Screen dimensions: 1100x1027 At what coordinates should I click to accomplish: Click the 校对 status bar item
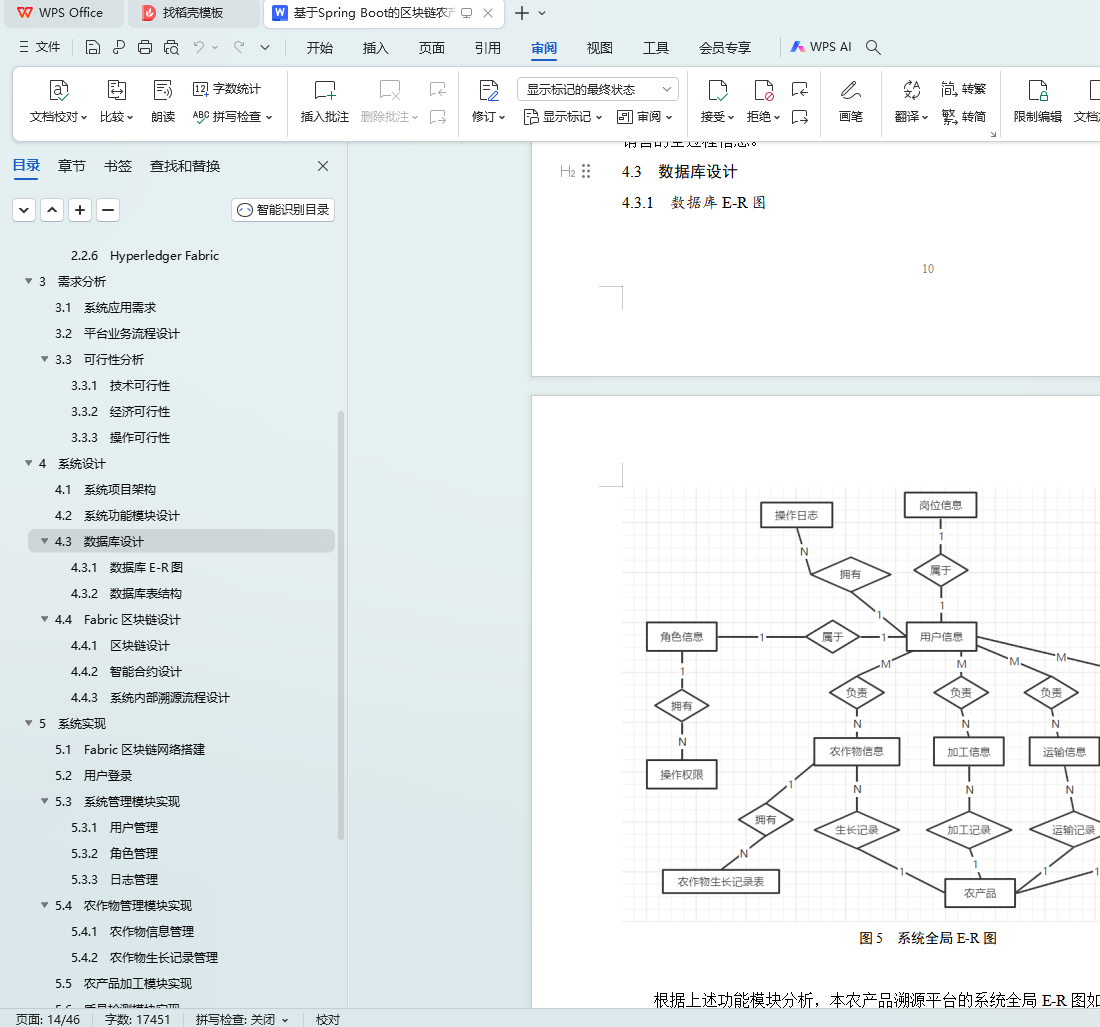tap(328, 1019)
